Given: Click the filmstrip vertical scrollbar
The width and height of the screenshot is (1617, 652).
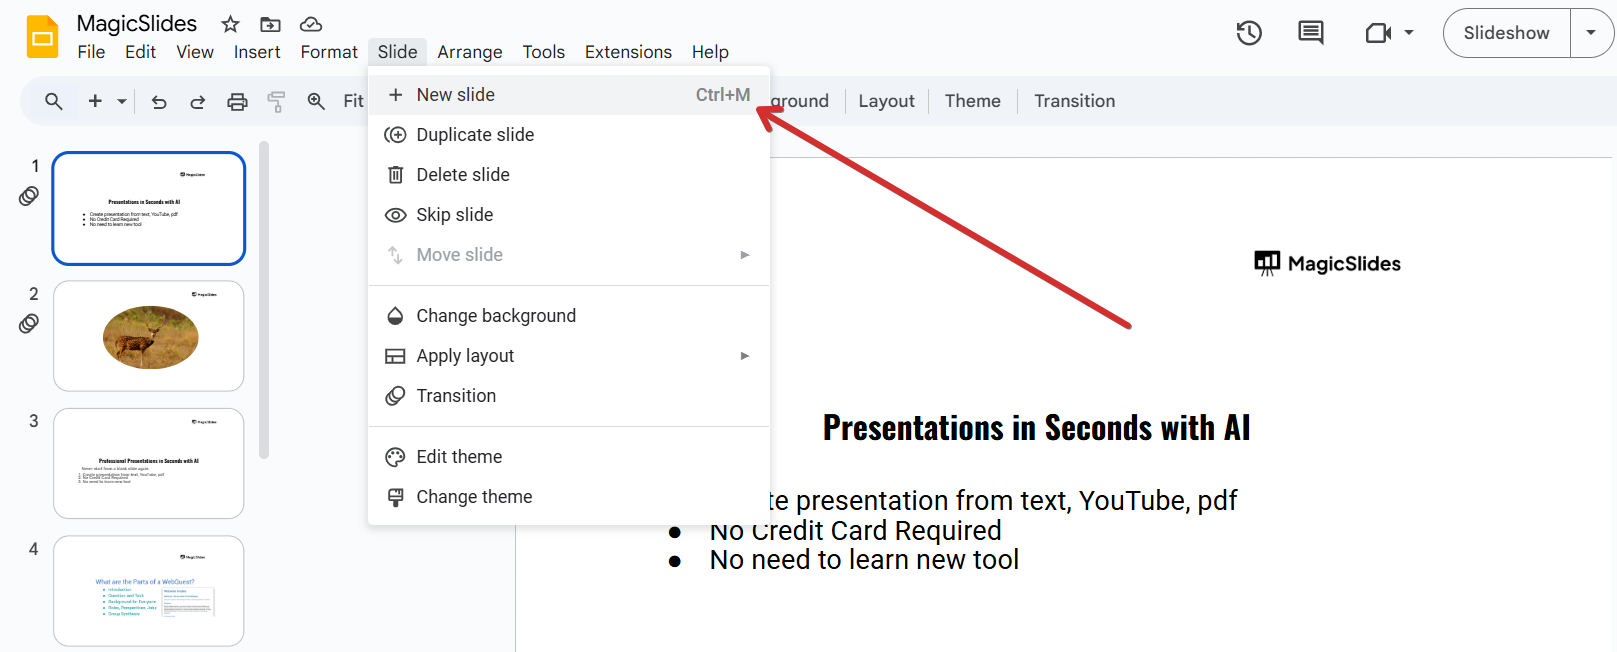Looking at the screenshot, I should (x=264, y=300).
